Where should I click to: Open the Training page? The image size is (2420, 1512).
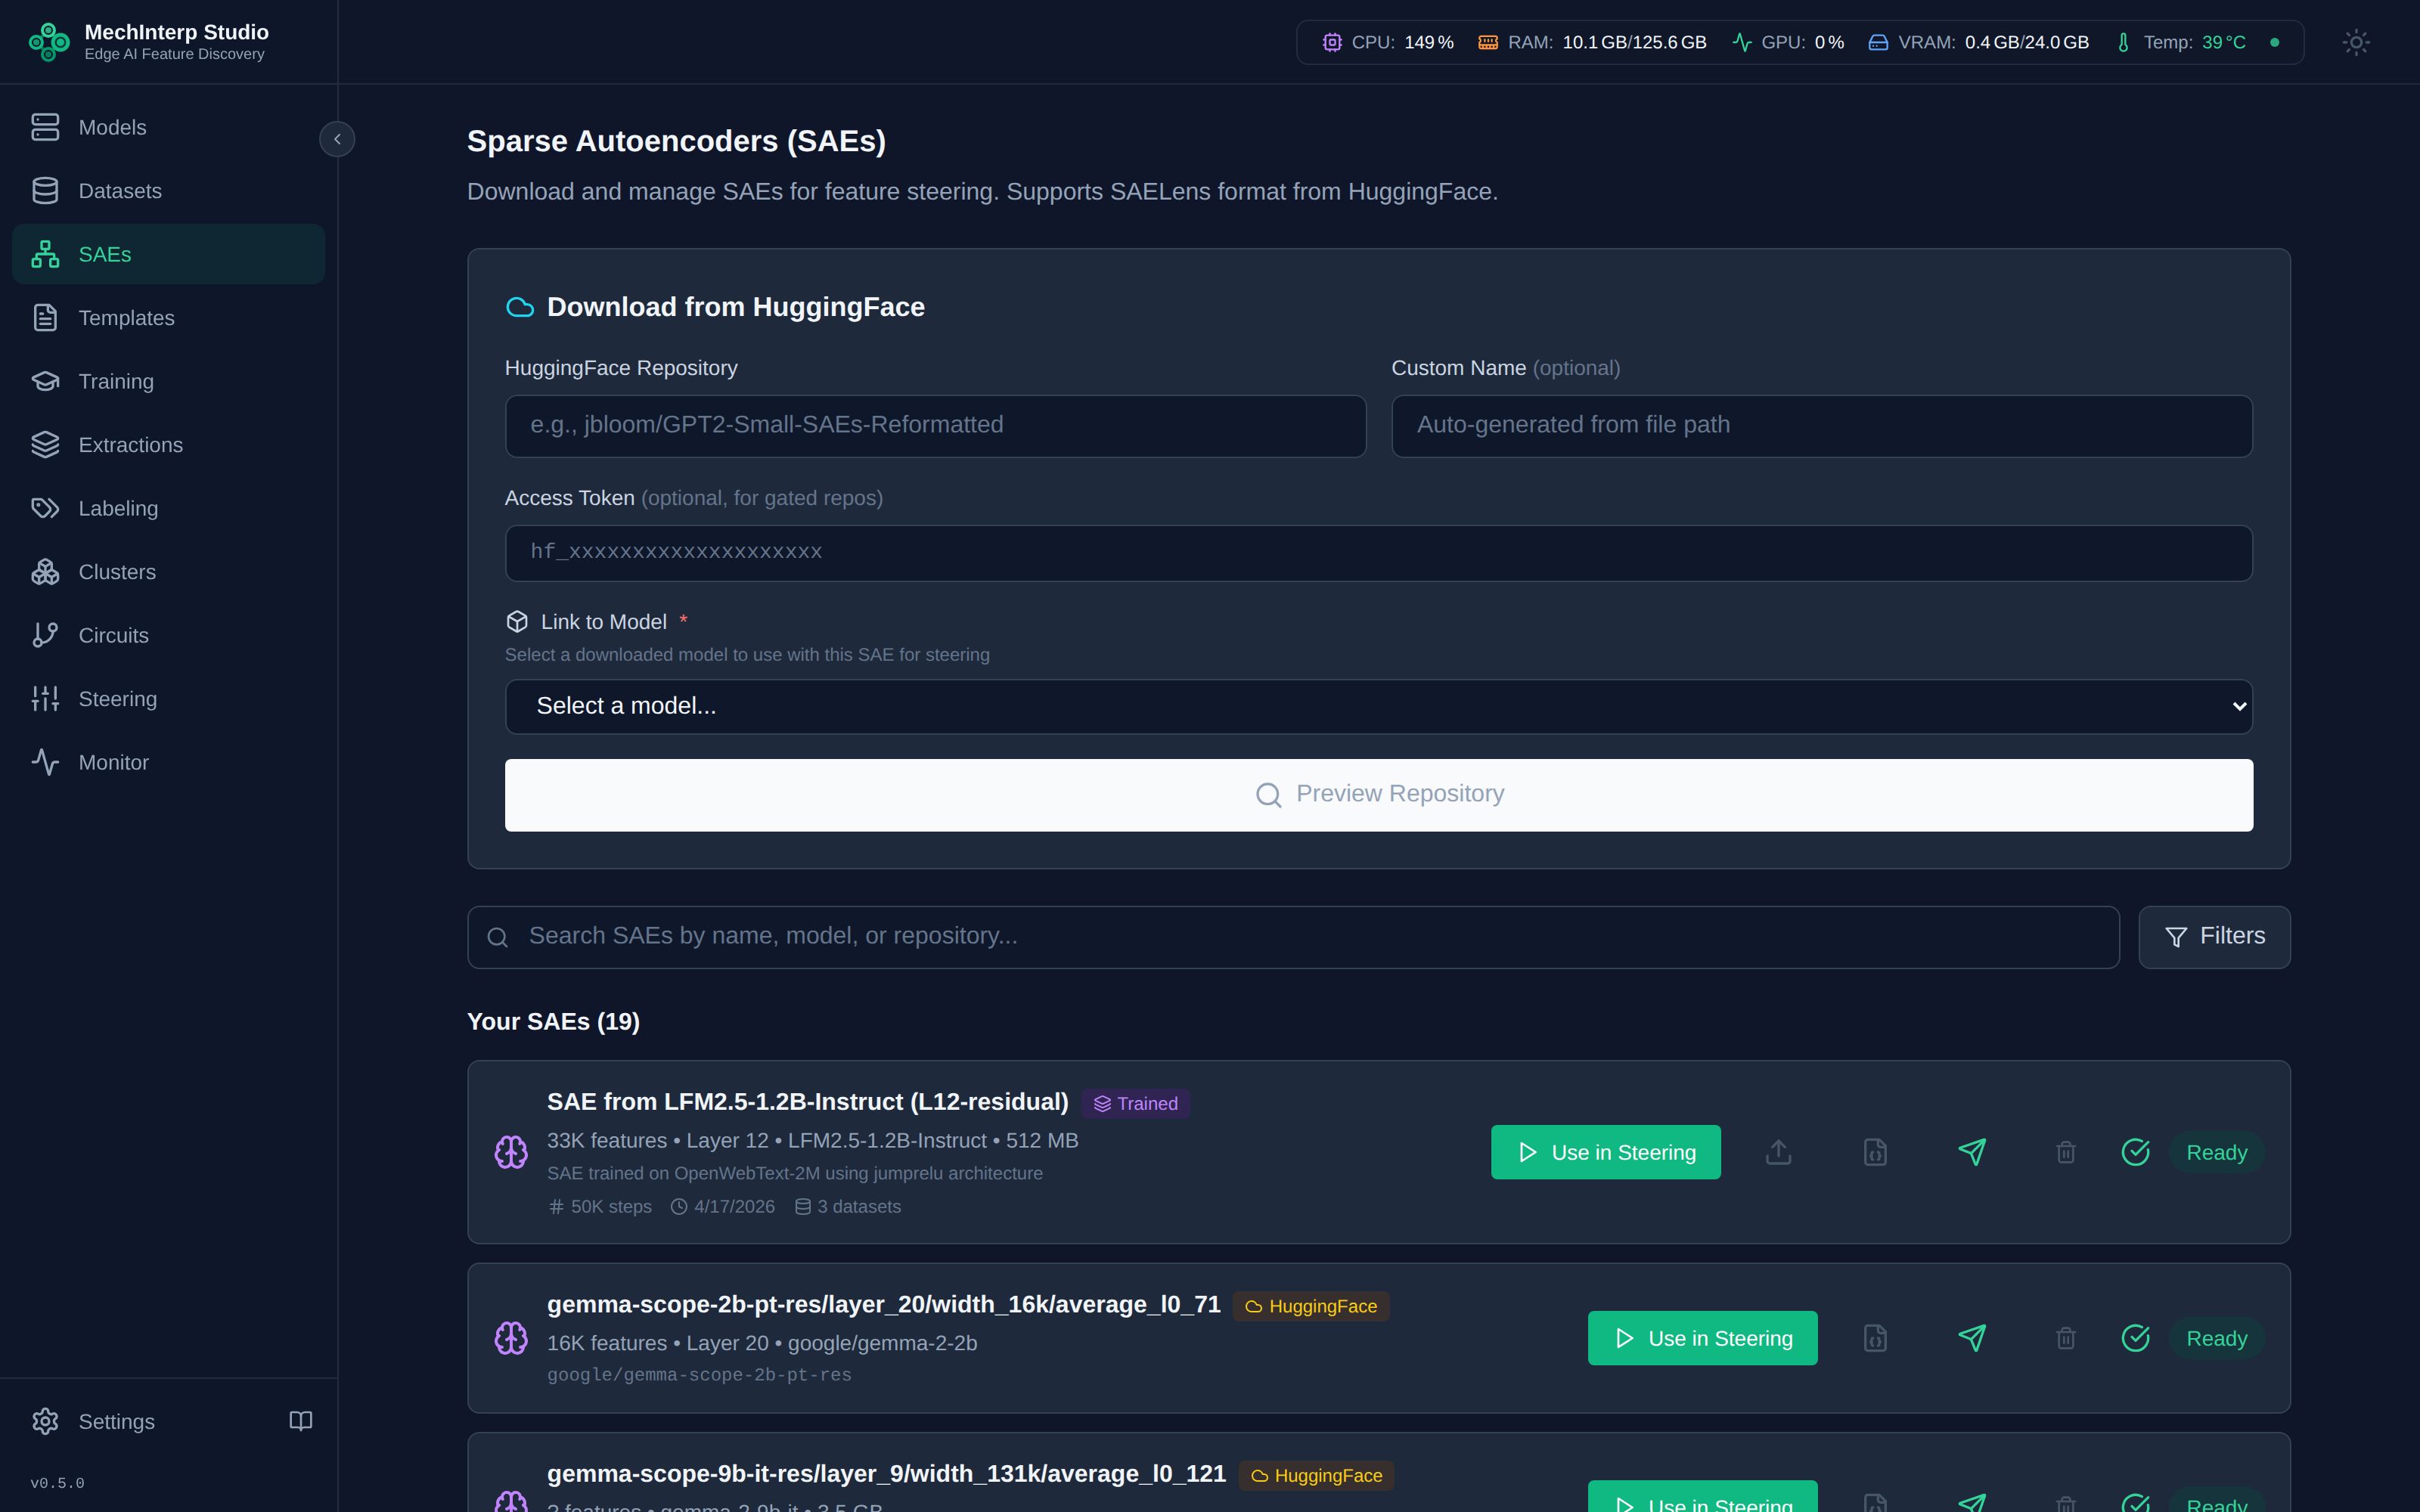click(168, 381)
